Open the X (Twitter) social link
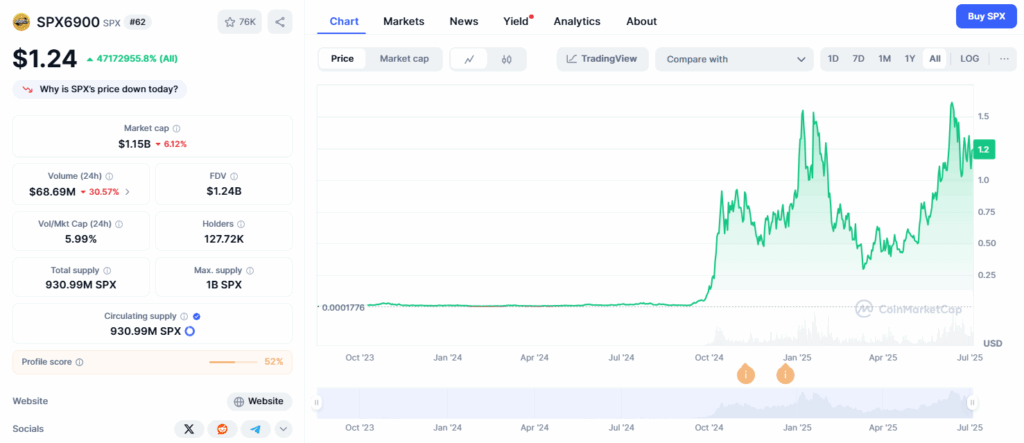The height and width of the screenshot is (443, 1024). click(x=189, y=429)
